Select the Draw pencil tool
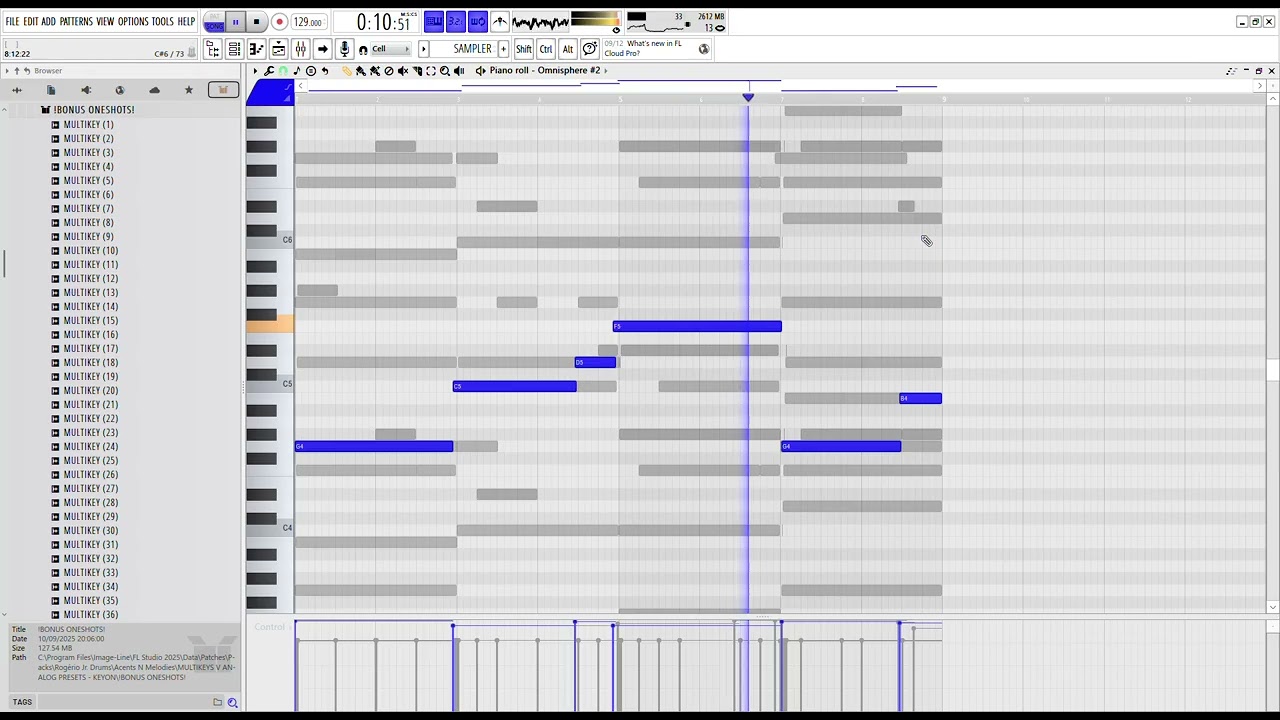This screenshot has height=720, width=1280. coord(345,71)
